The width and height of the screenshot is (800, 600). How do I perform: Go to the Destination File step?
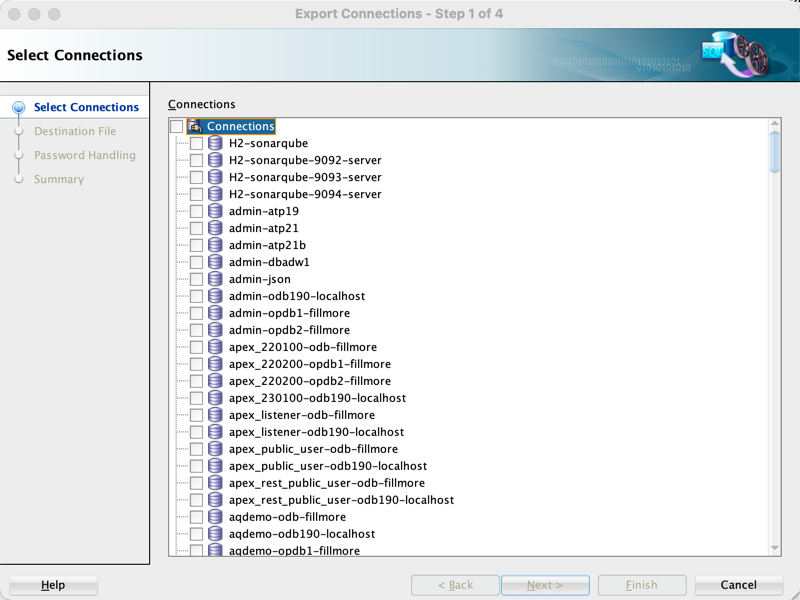click(75, 131)
